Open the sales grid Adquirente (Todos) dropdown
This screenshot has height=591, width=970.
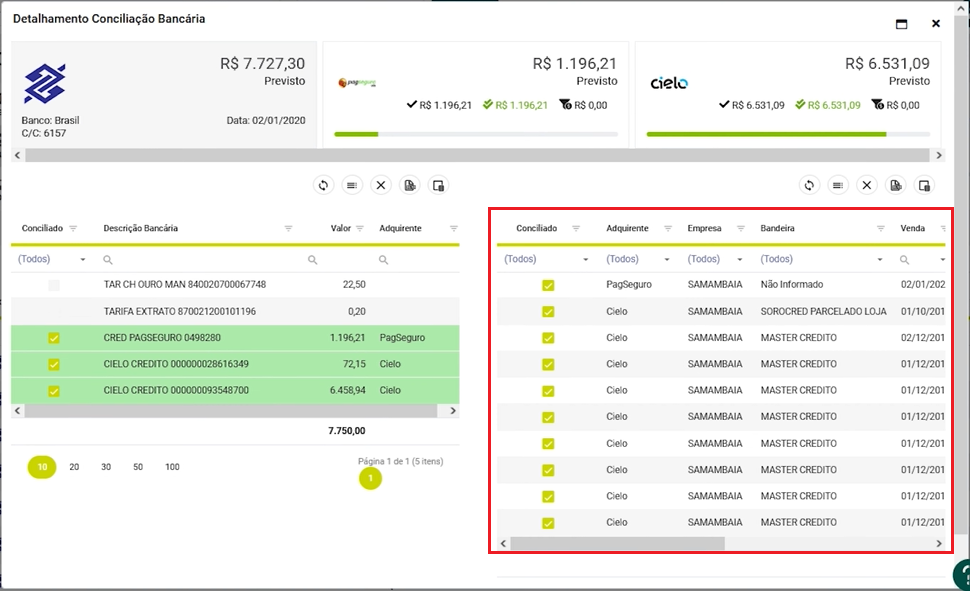(x=667, y=259)
